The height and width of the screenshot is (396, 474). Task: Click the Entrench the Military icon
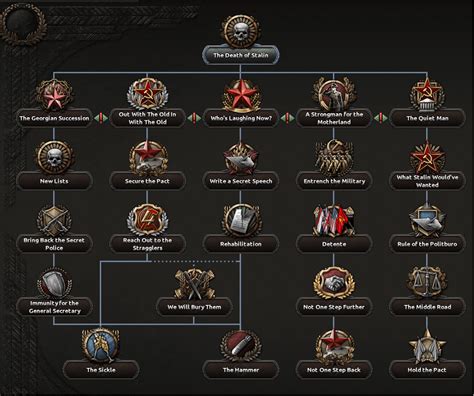point(334,157)
